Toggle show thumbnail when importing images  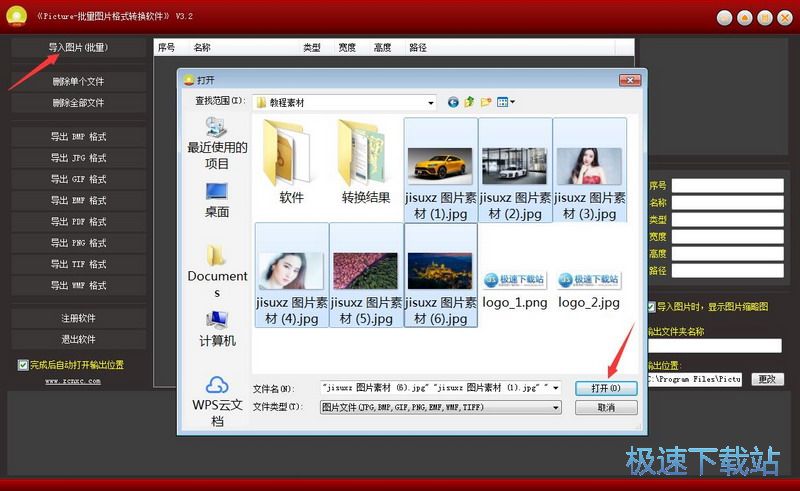(x=651, y=307)
